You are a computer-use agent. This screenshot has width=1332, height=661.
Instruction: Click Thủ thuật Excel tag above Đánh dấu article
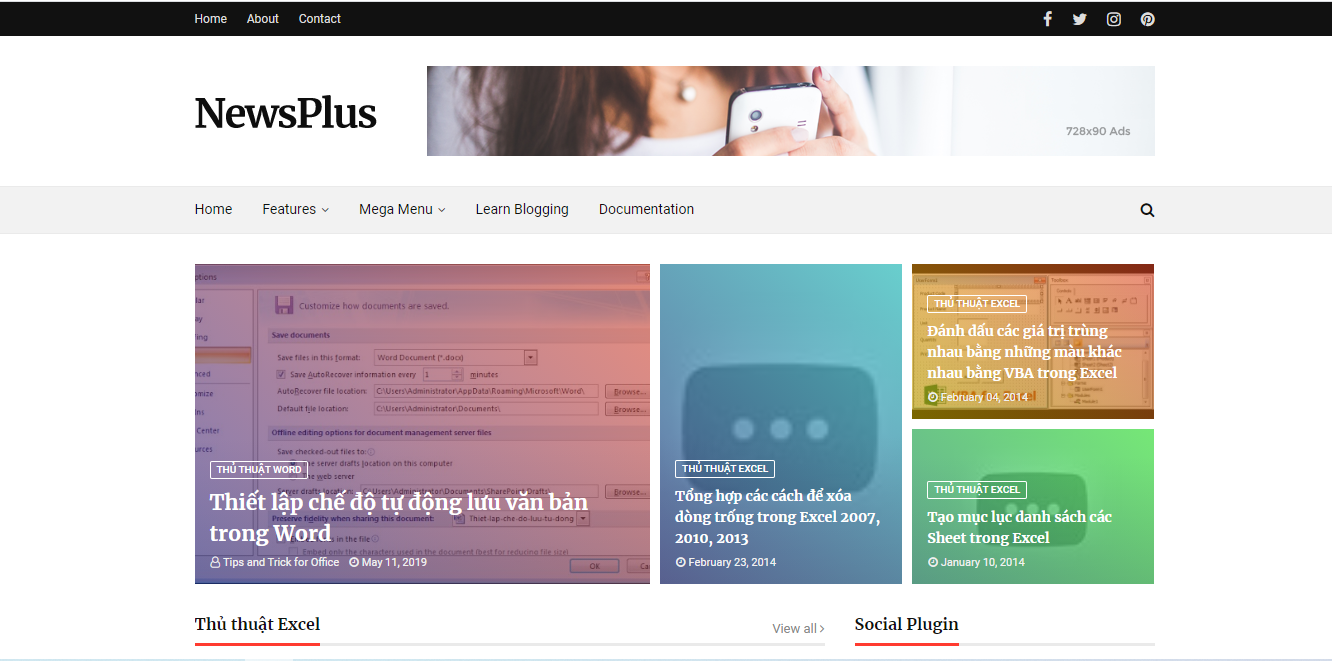[977, 304]
